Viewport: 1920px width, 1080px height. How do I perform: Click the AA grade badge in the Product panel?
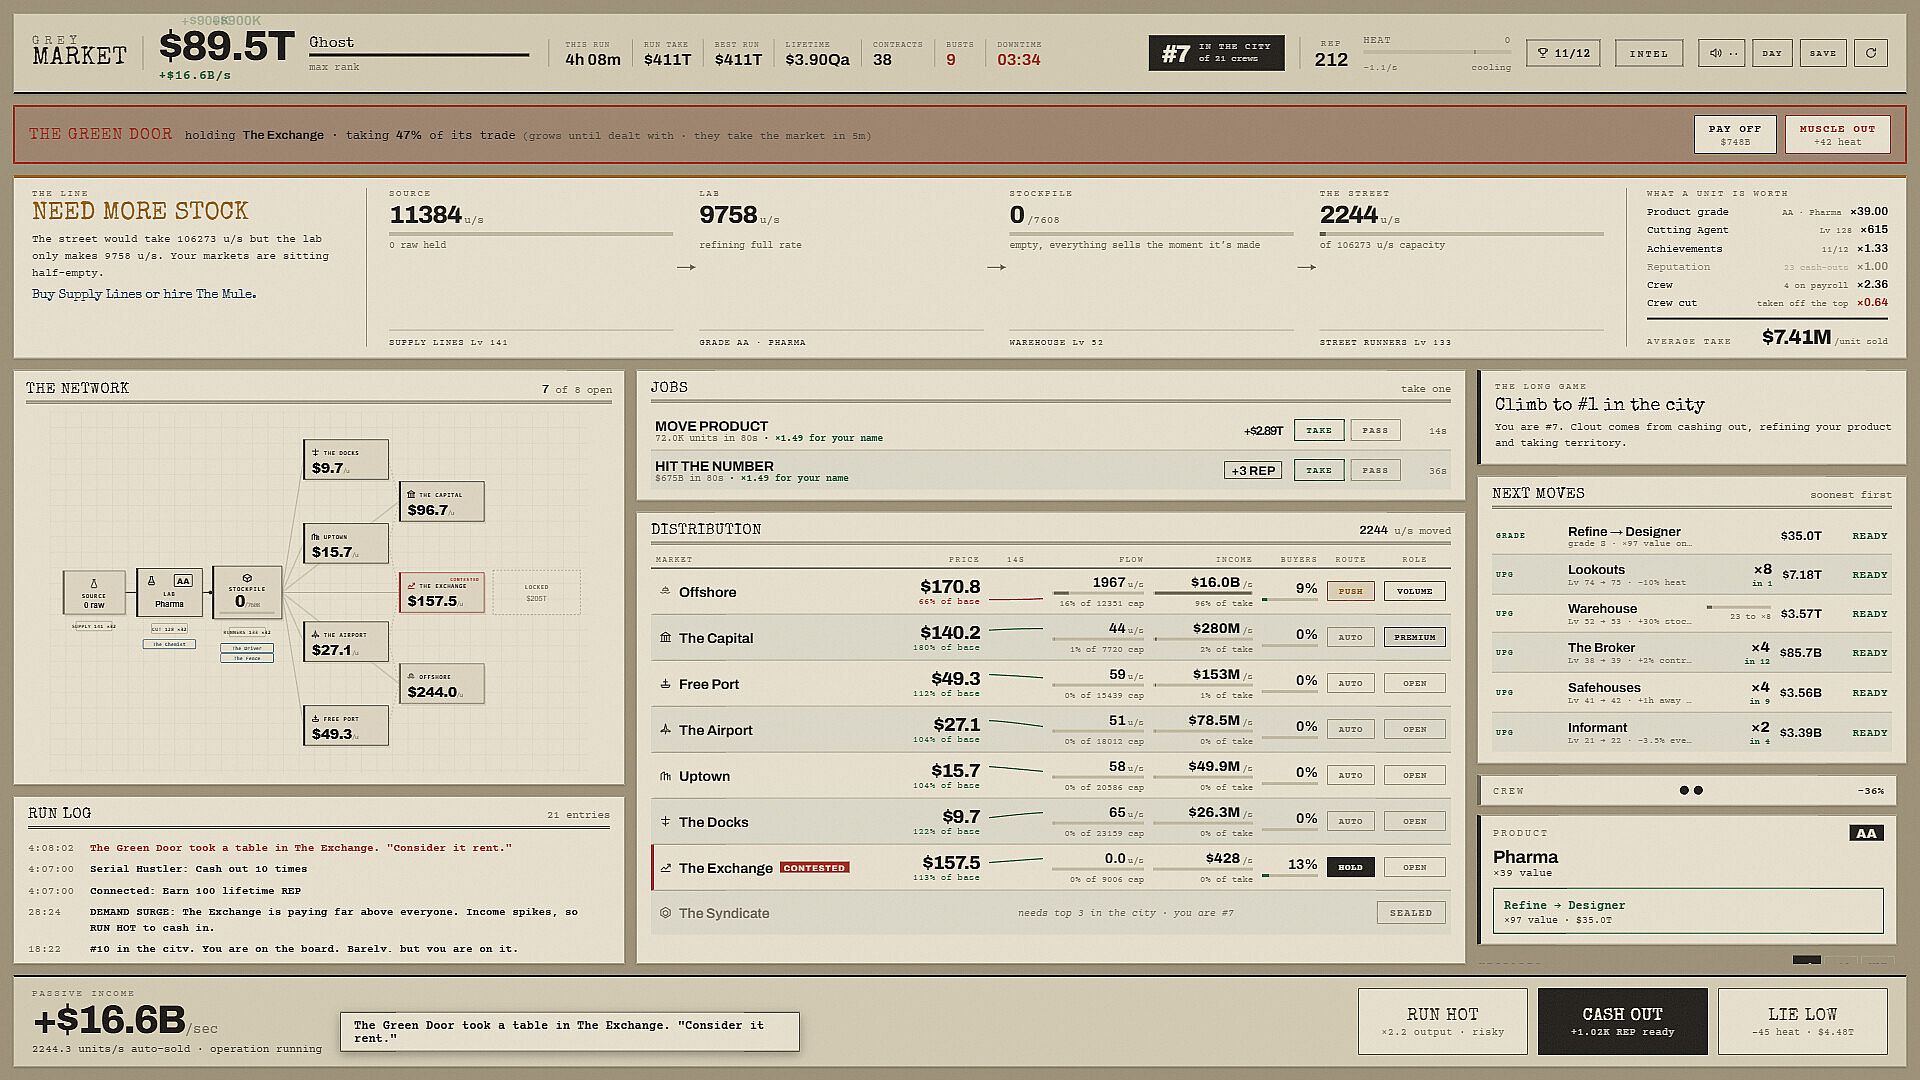coord(1866,833)
